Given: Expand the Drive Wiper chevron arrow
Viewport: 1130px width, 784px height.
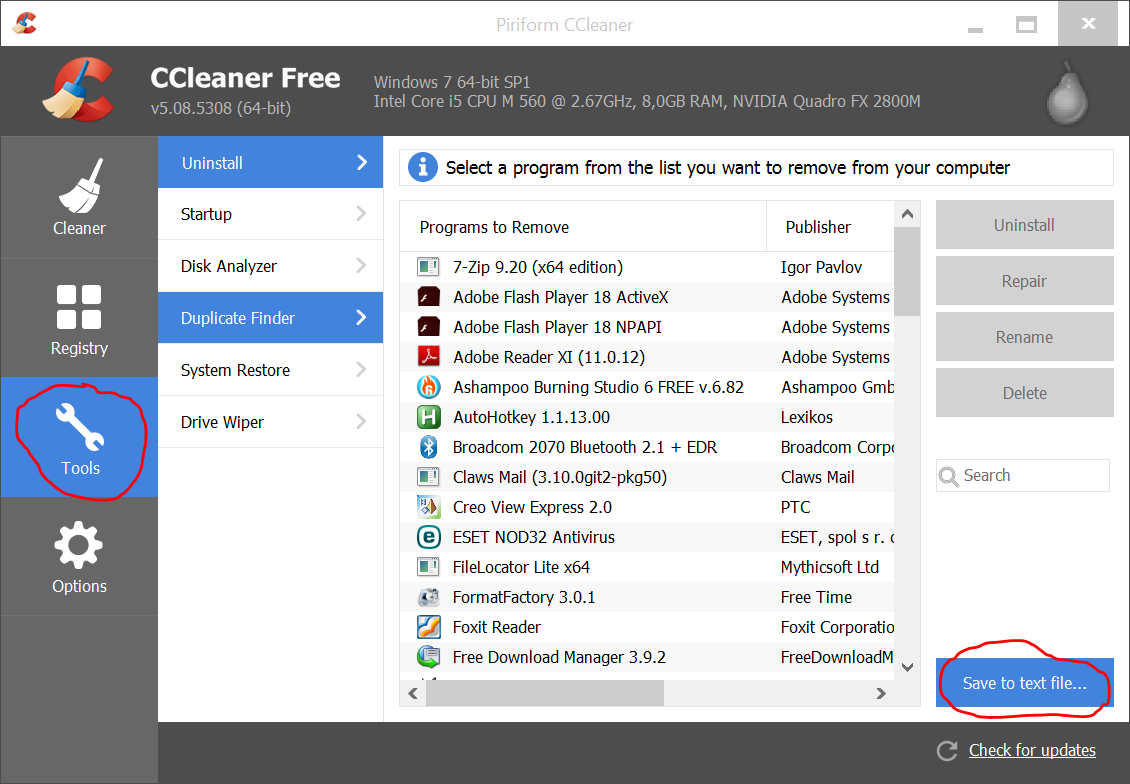Looking at the screenshot, I should pyautogui.click(x=361, y=421).
